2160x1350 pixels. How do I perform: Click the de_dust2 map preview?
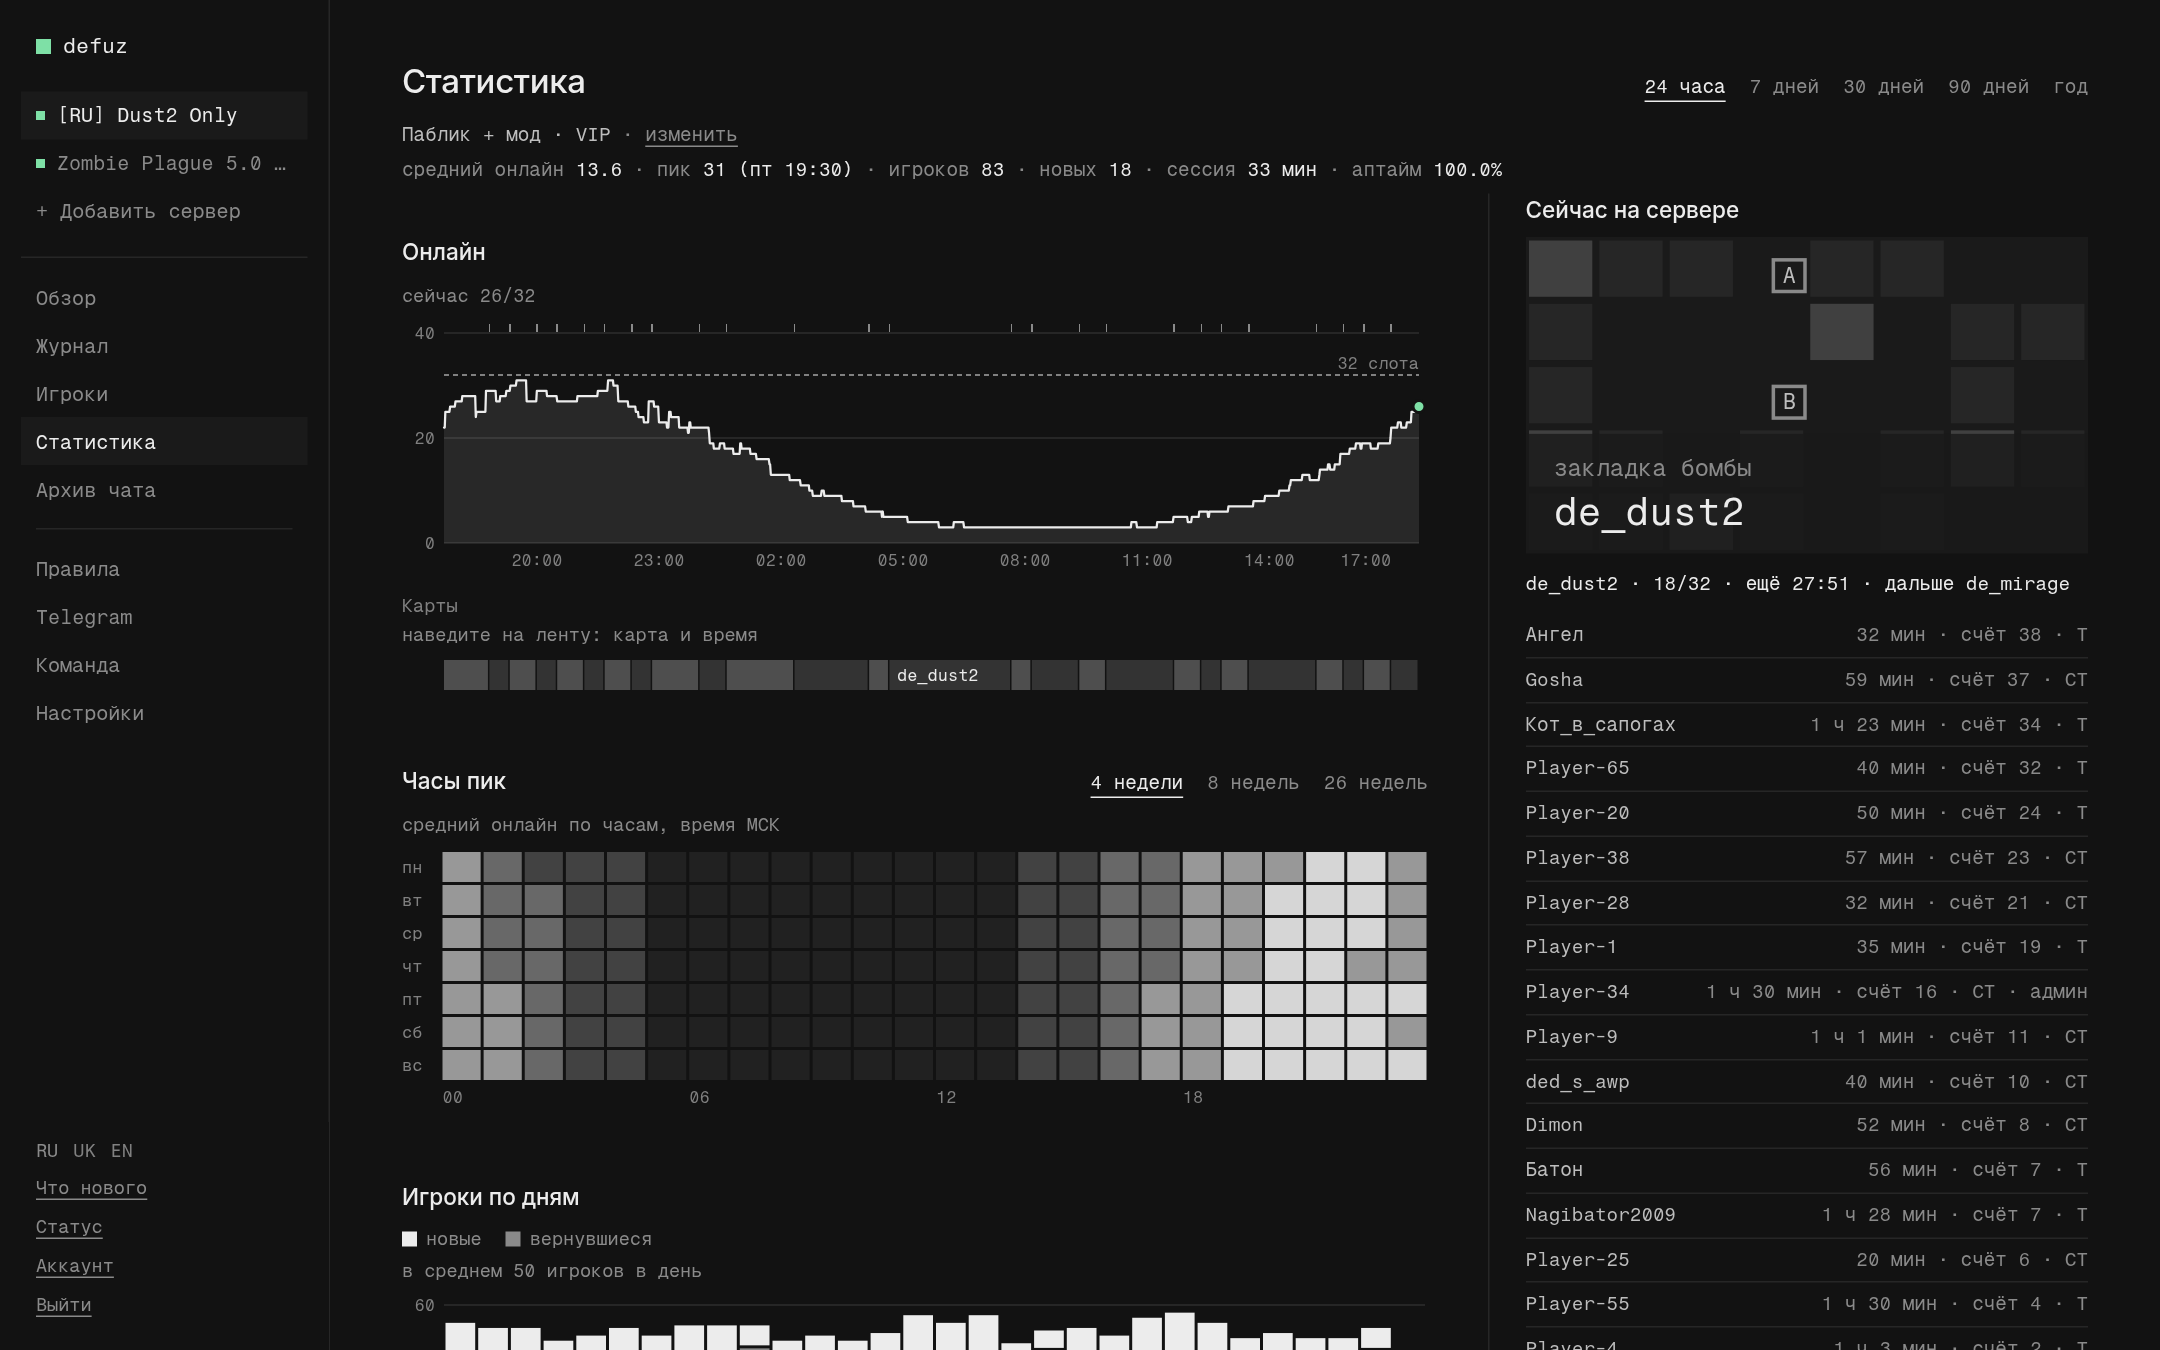1806,395
